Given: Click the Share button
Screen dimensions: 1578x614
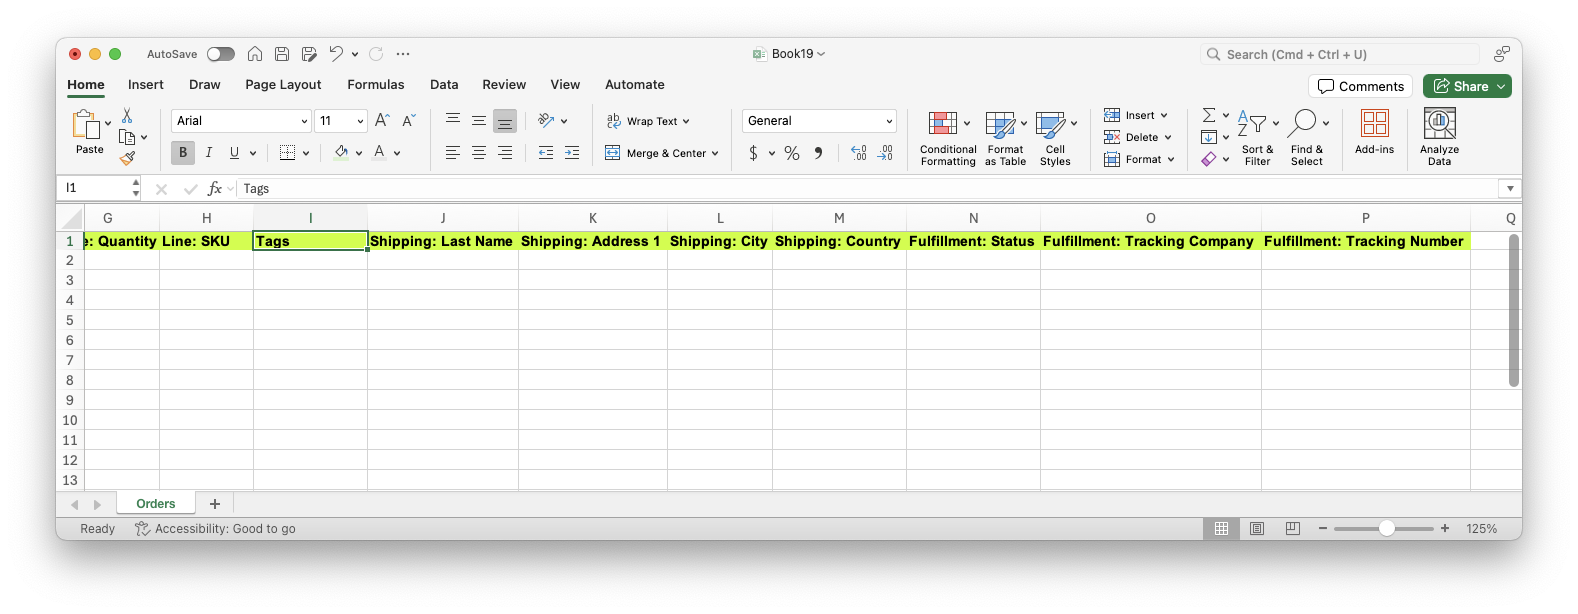Looking at the screenshot, I should [1466, 86].
